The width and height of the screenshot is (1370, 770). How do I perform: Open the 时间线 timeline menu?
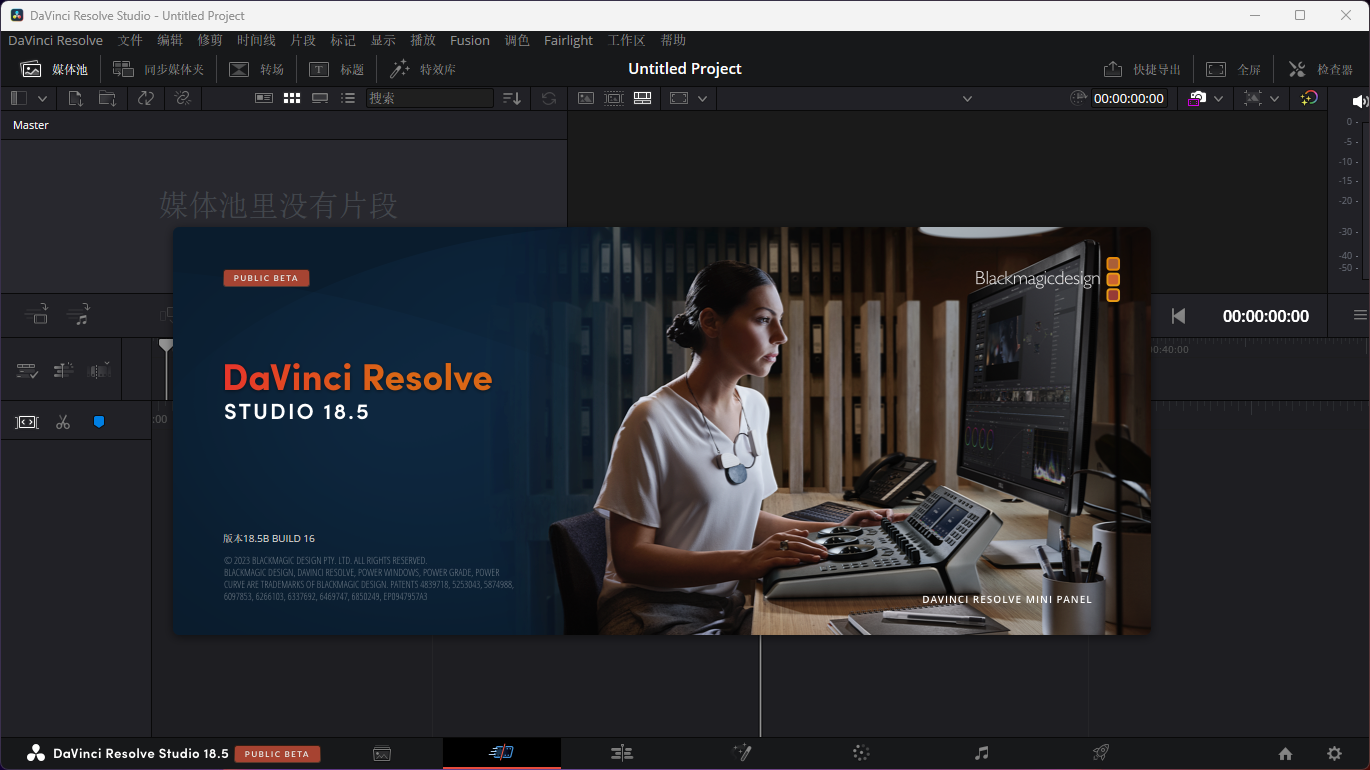tap(256, 40)
